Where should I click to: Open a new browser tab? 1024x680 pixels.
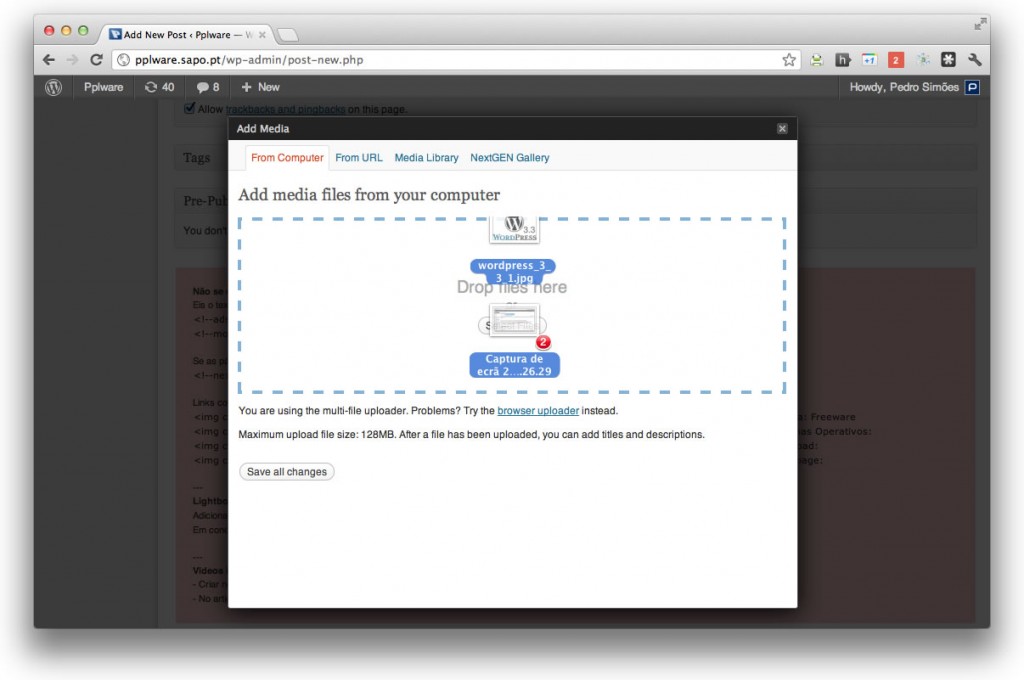(288, 35)
